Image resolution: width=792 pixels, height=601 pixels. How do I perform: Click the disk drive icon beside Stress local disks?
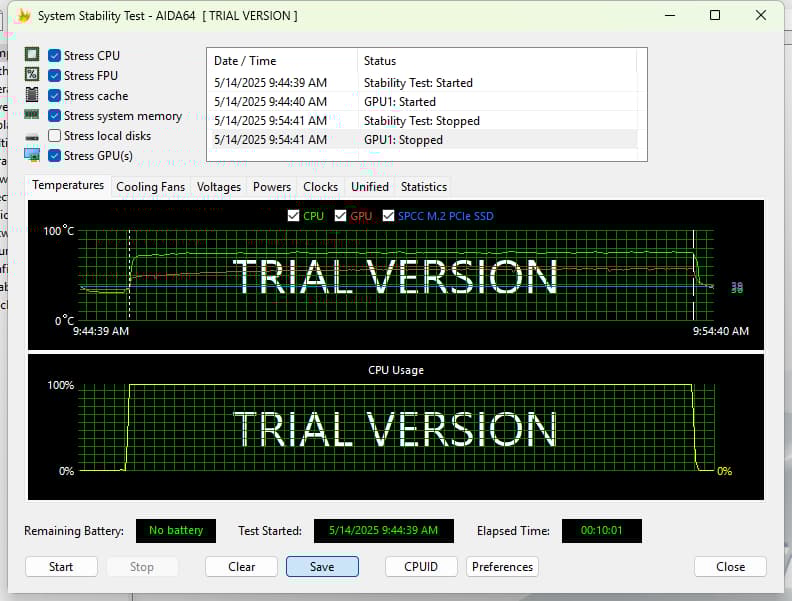(x=32, y=136)
